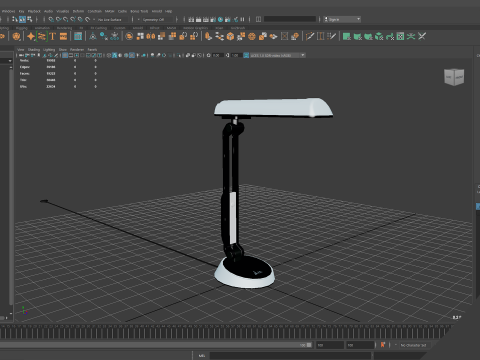480x360 pixels.
Task: Click the gamma value field
Action: 236,55
